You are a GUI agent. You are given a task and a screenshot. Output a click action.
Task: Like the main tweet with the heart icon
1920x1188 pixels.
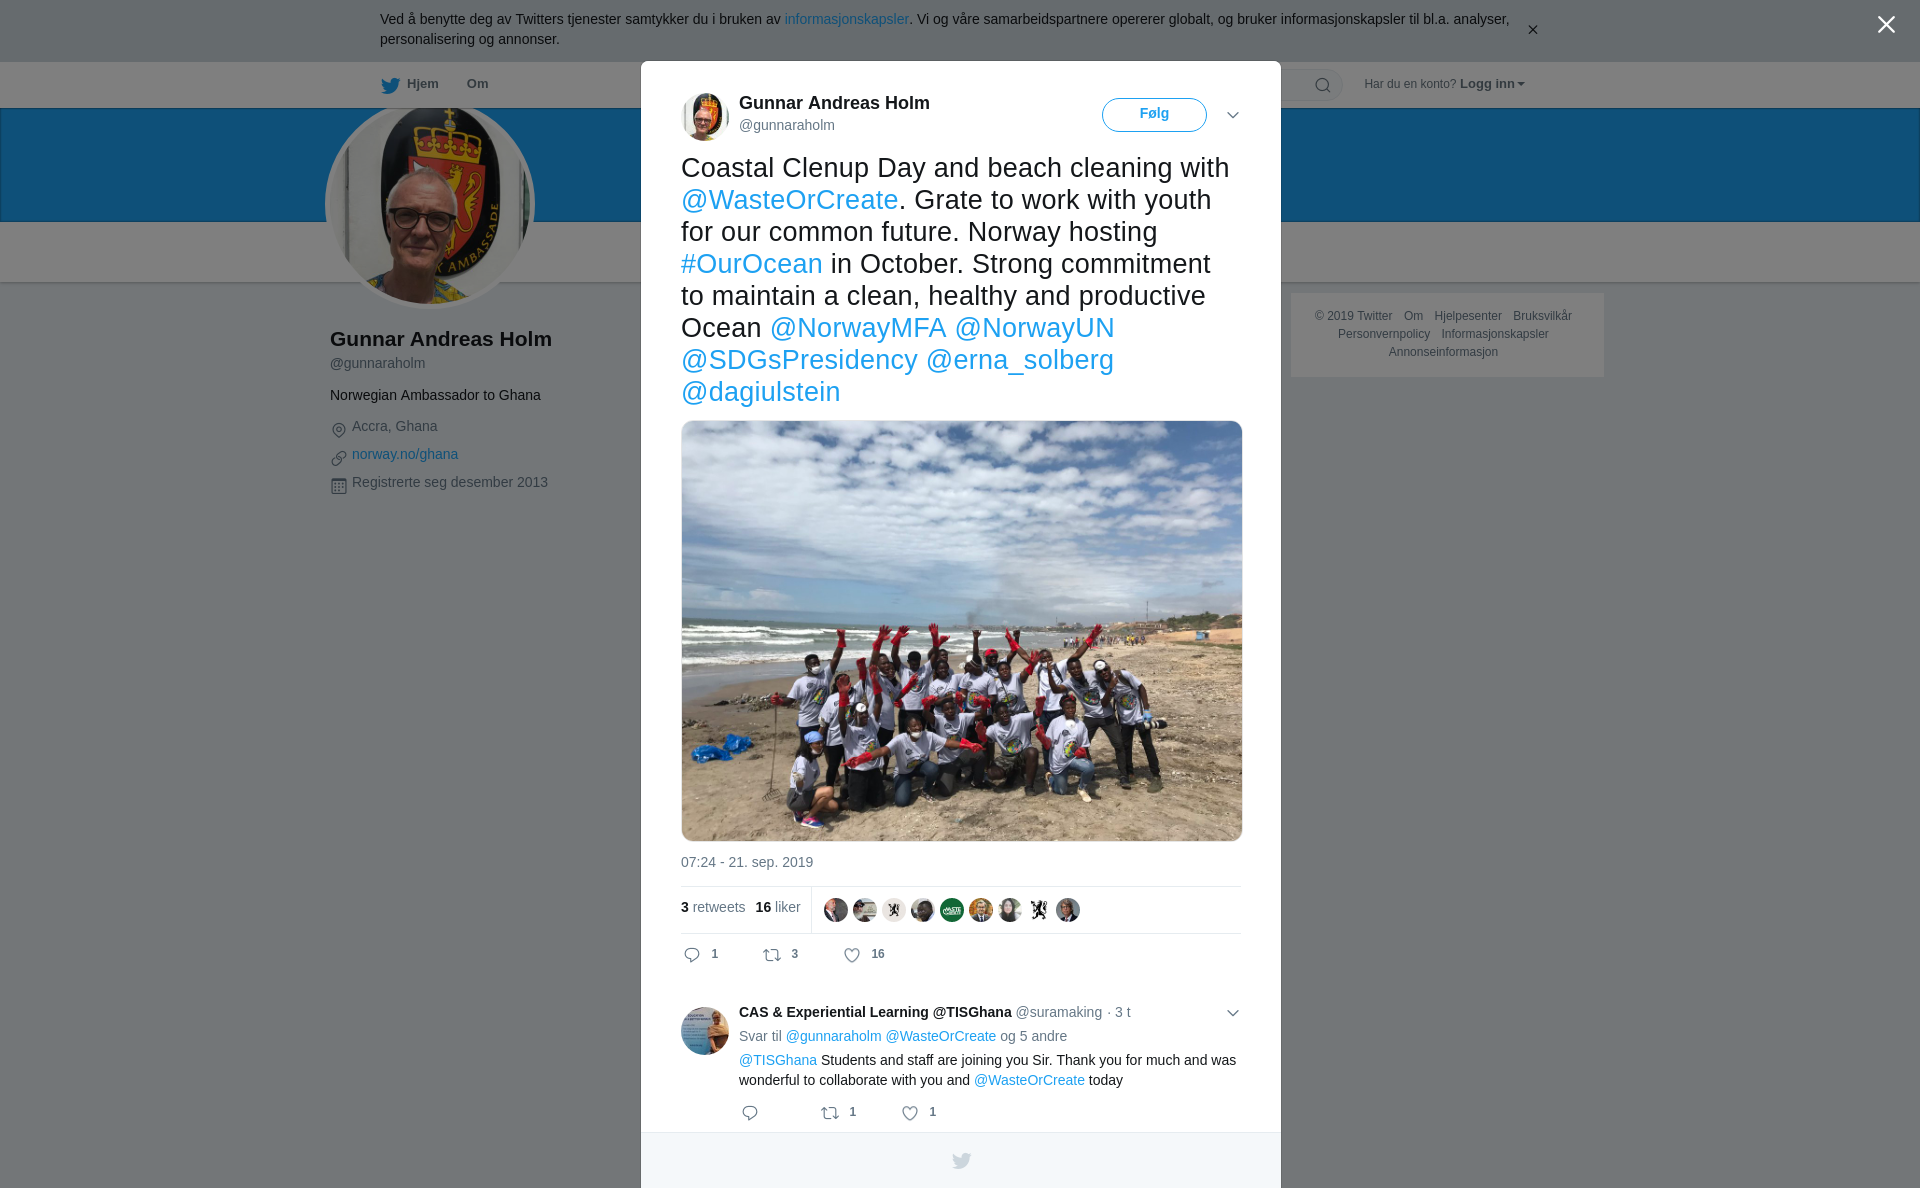coord(852,955)
